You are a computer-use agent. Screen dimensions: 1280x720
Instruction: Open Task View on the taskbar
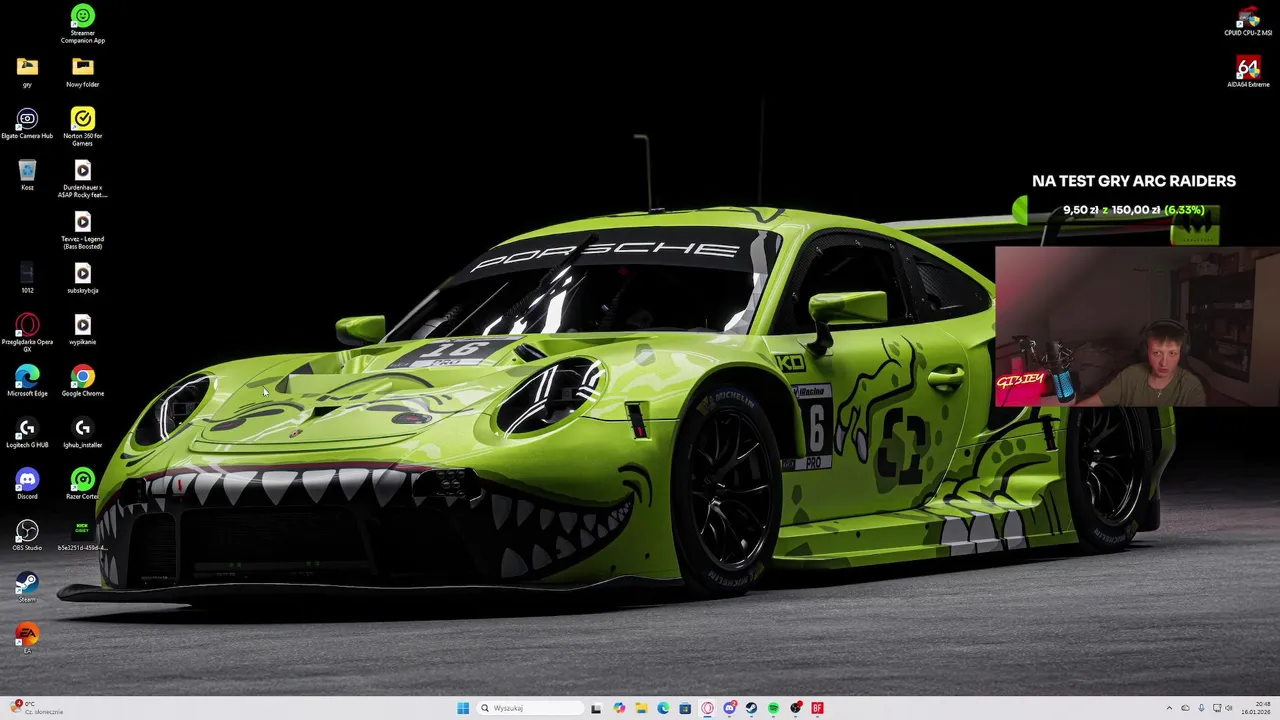tap(596, 708)
